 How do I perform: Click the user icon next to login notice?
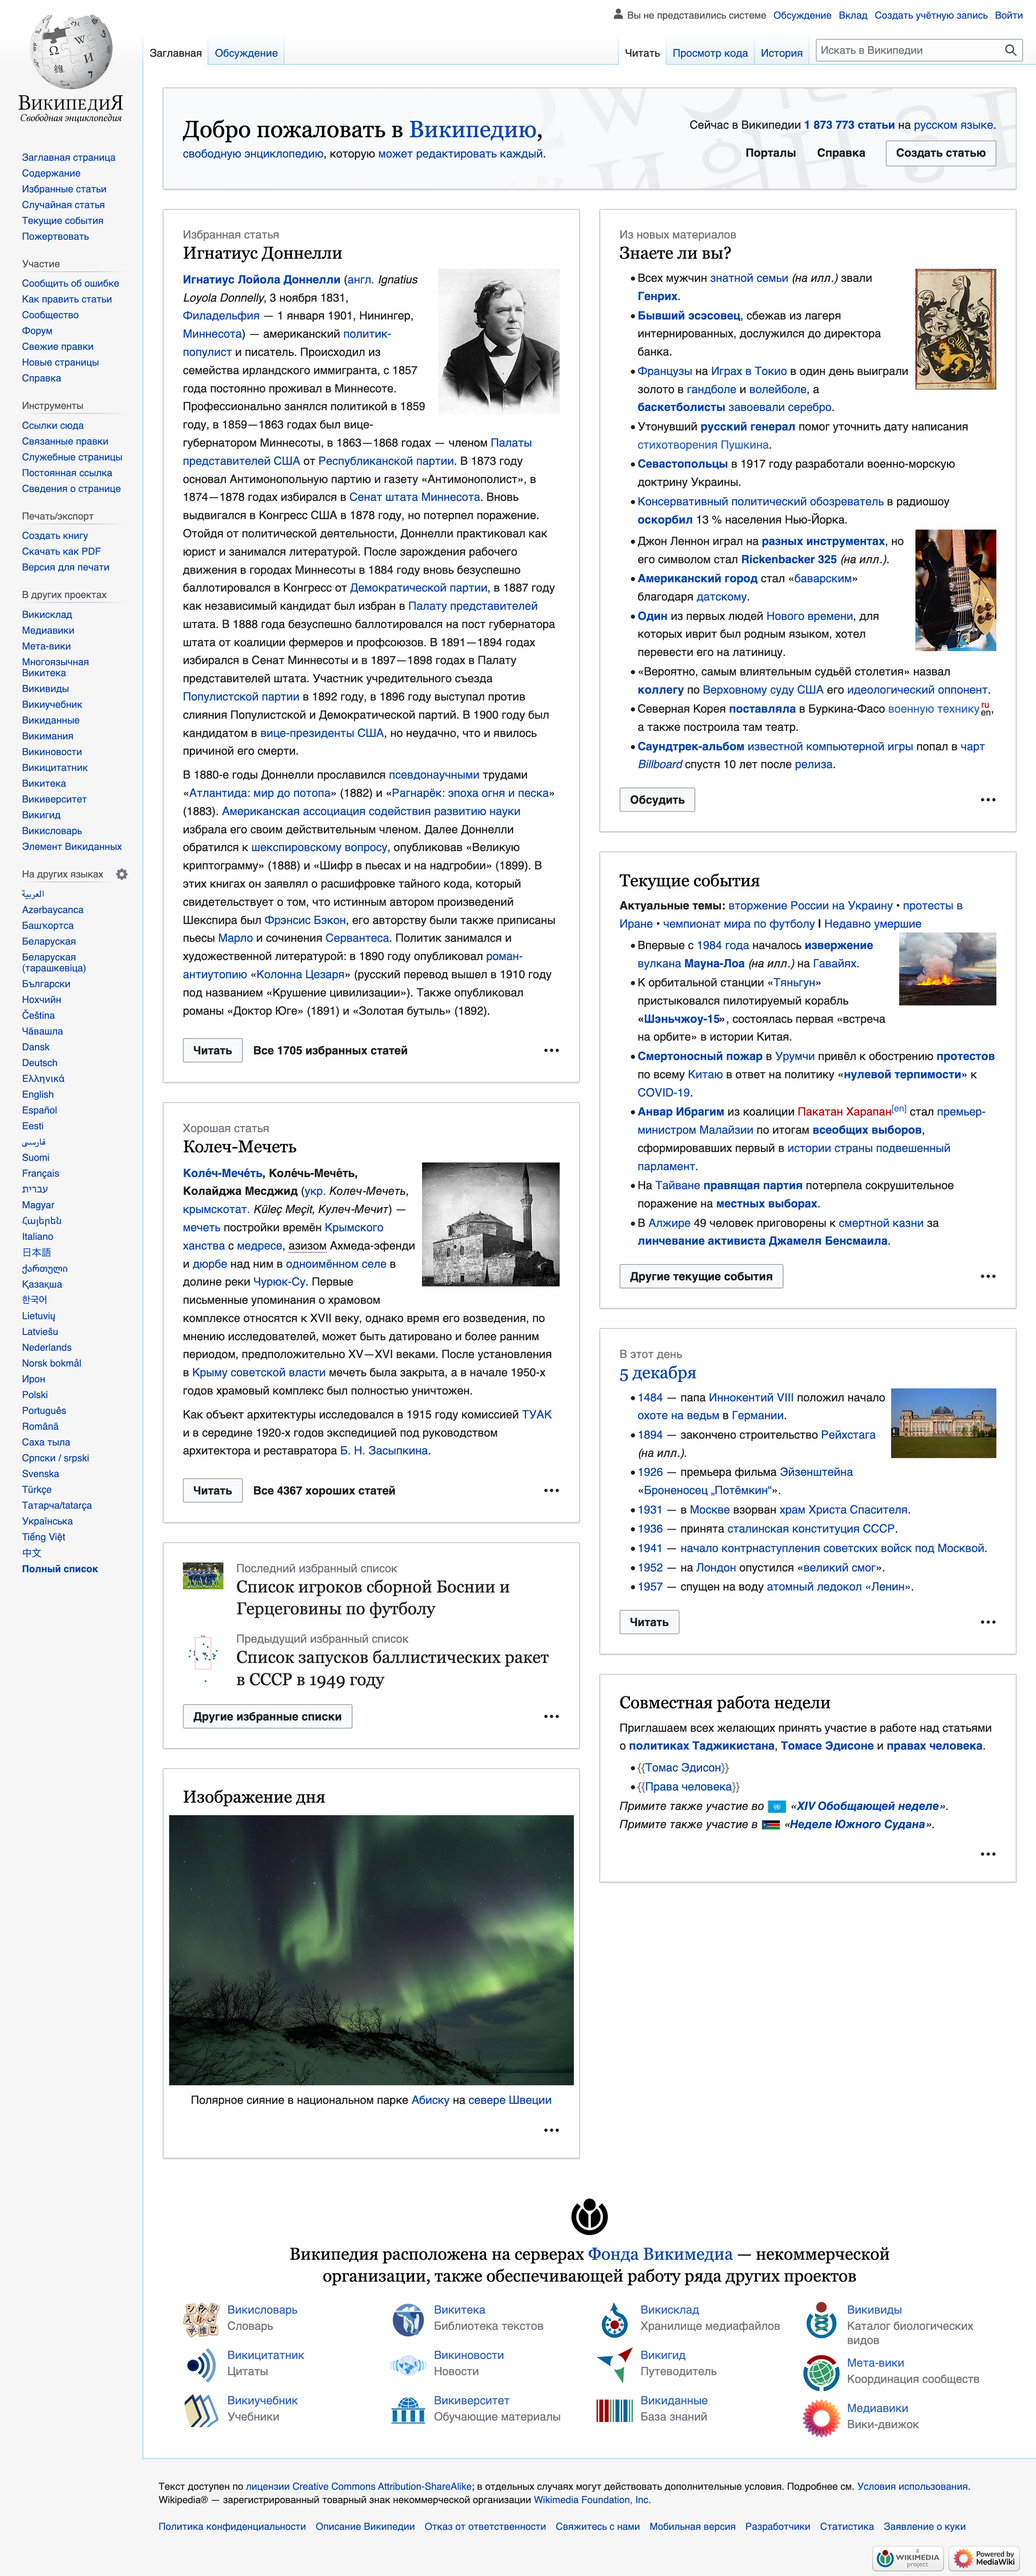coord(618,15)
